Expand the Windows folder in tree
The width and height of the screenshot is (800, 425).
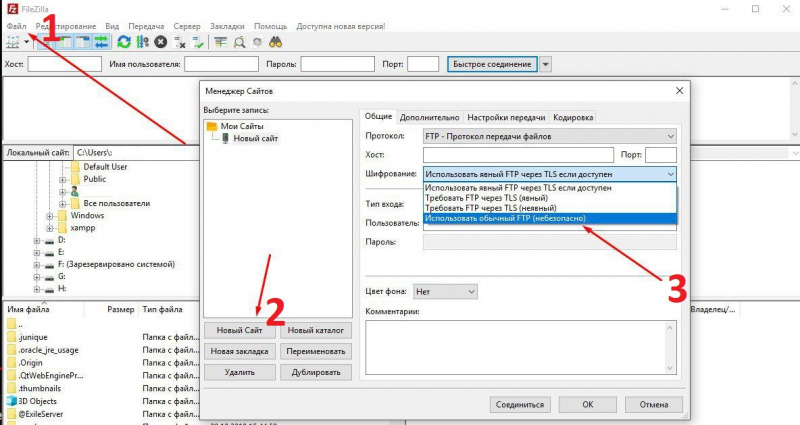point(50,216)
